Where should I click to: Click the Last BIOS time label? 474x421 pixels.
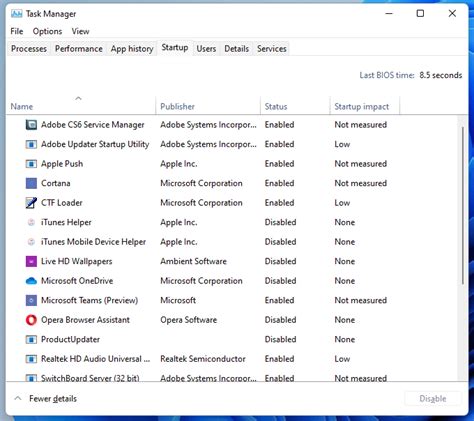(387, 75)
